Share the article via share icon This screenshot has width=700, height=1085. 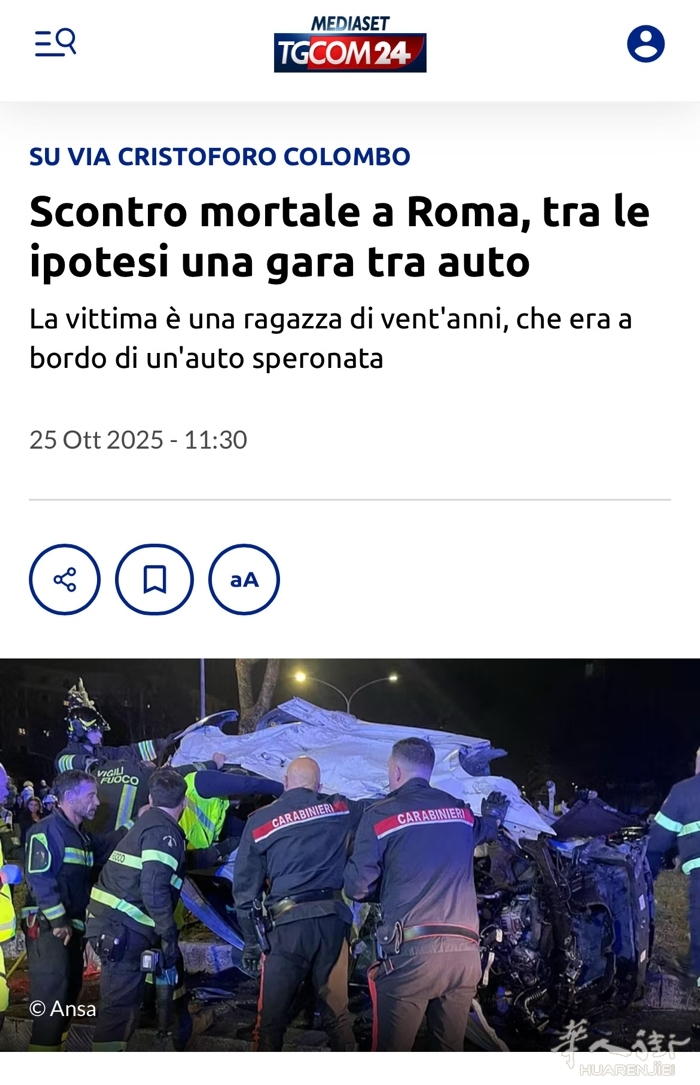64,579
